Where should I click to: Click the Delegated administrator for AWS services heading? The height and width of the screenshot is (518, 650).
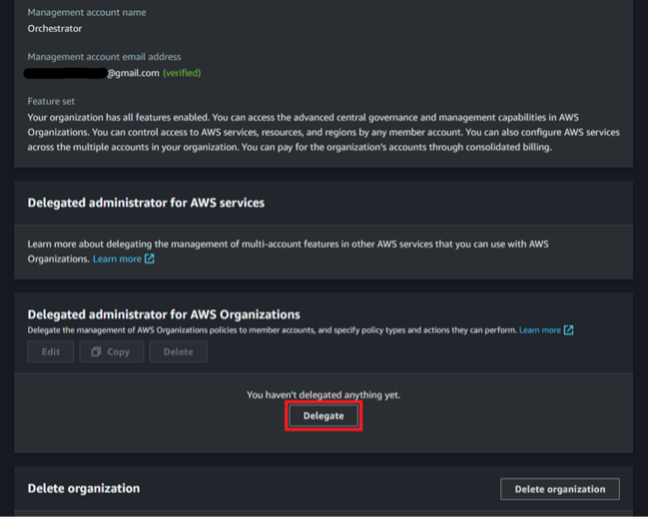point(146,203)
